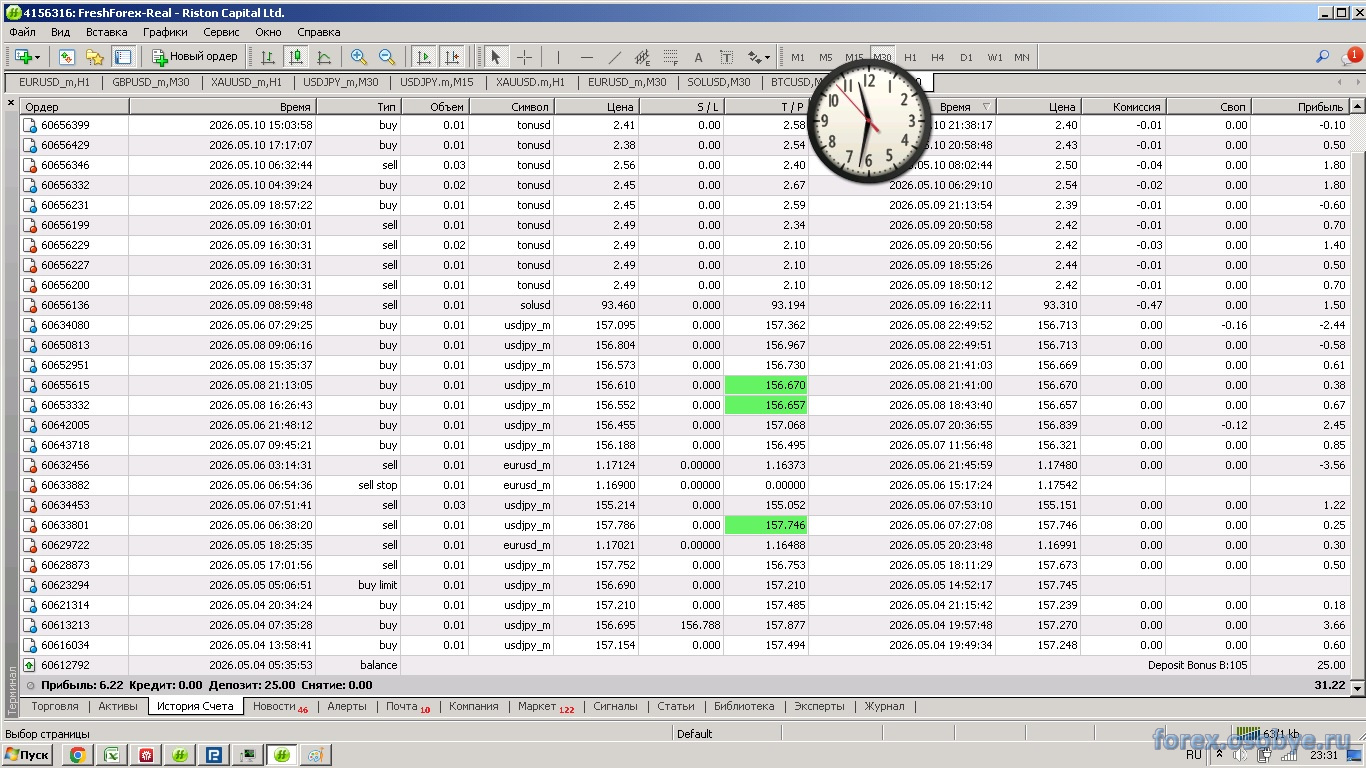The width and height of the screenshot is (1366, 768).
Task: Open the XAUUSD_m,H1 chart tab
Action: click(246, 83)
